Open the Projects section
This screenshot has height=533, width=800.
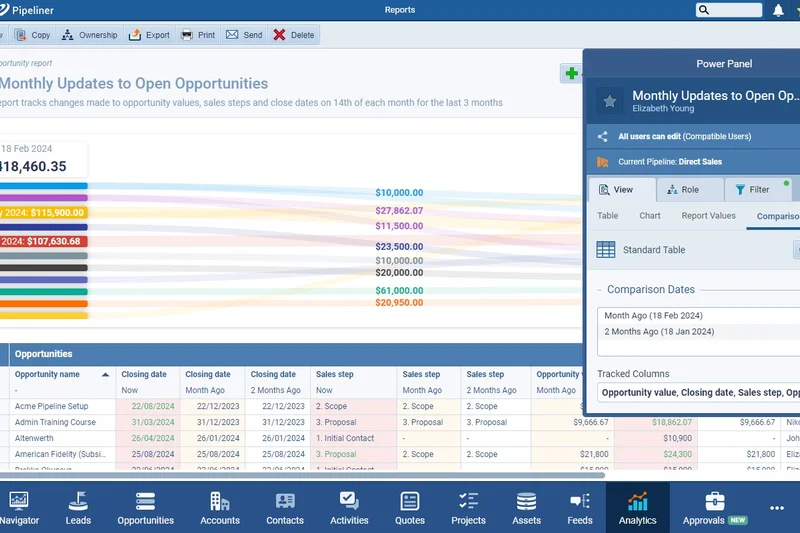tap(468, 508)
